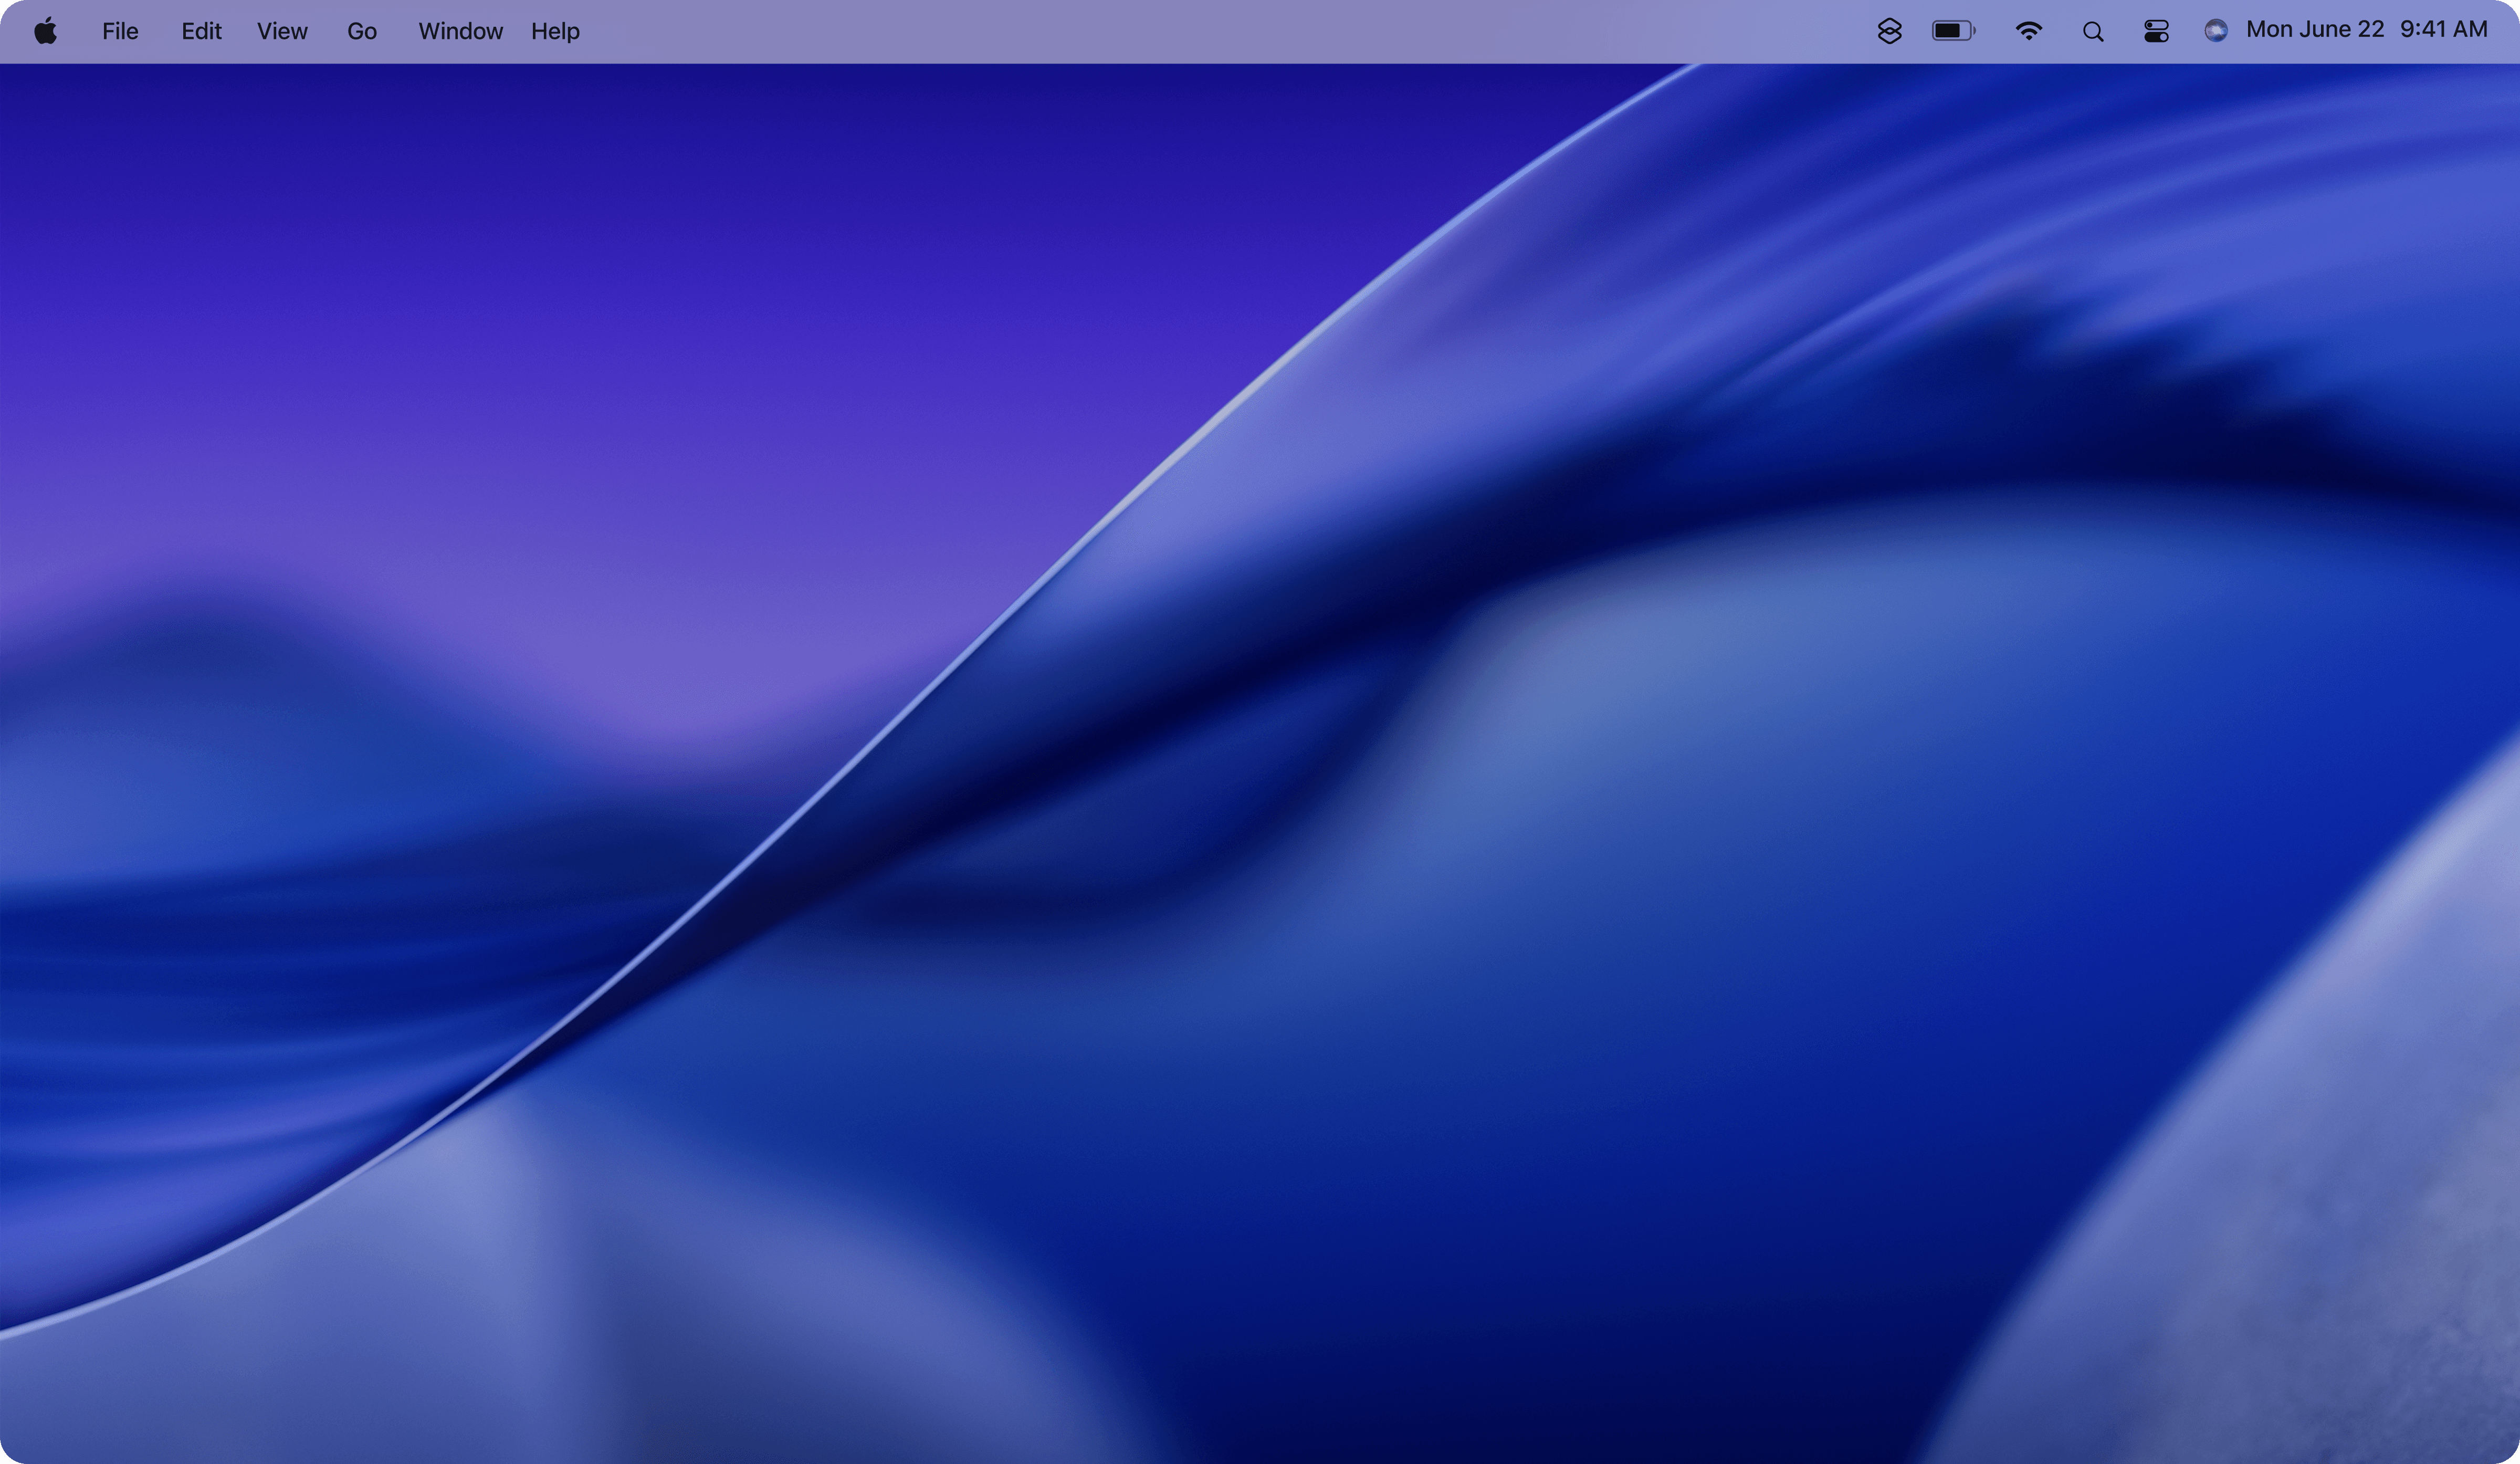Open the Apple menu

pyautogui.click(x=45, y=31)
